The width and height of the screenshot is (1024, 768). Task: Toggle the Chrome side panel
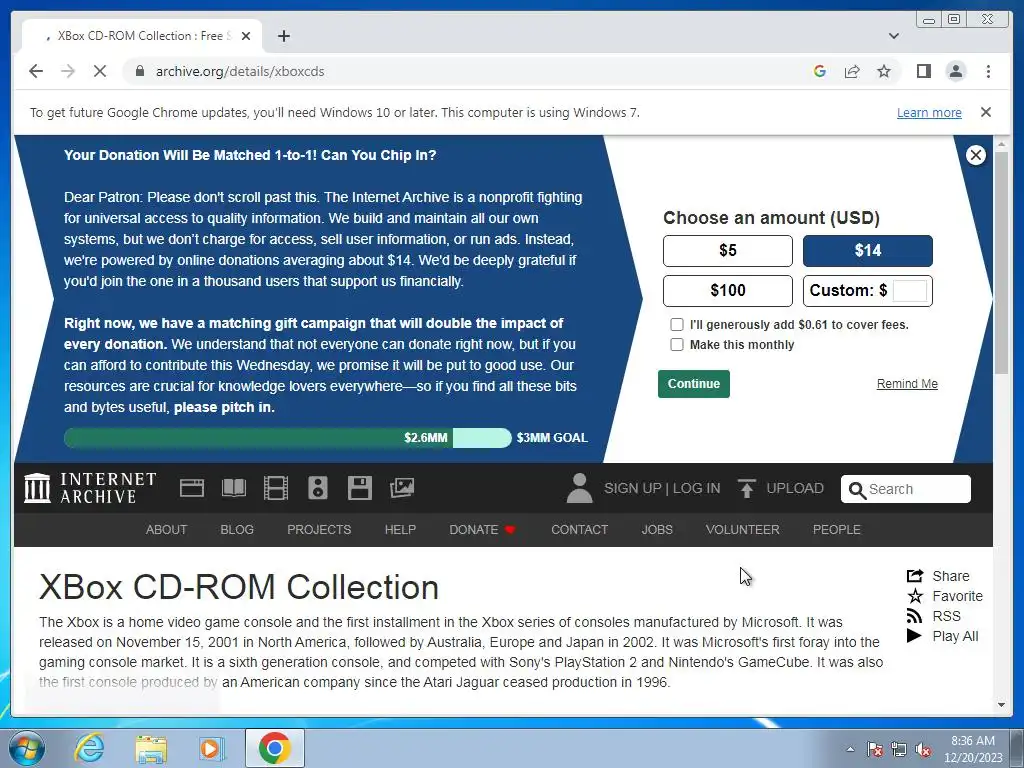tap(923, 71)
